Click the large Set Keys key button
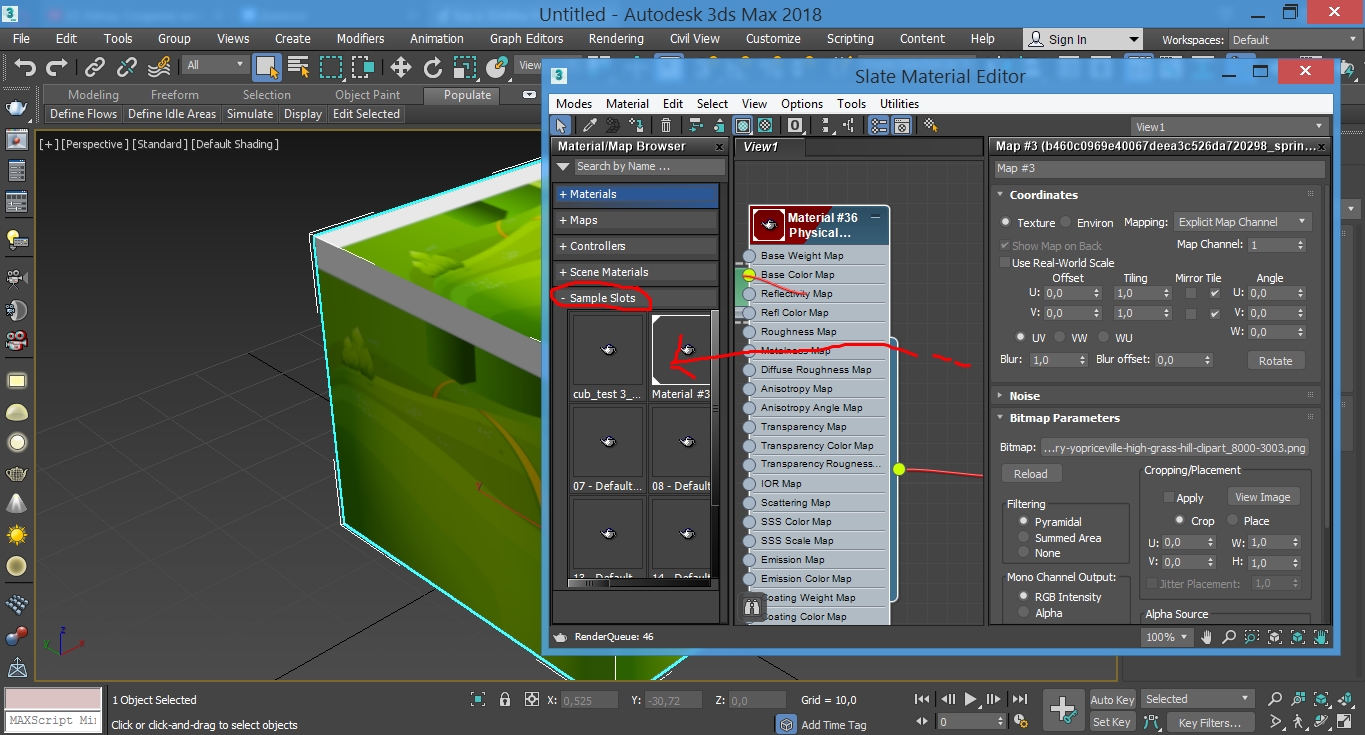This screenshot has height=735, width=1365. (x=1063, y=710)
